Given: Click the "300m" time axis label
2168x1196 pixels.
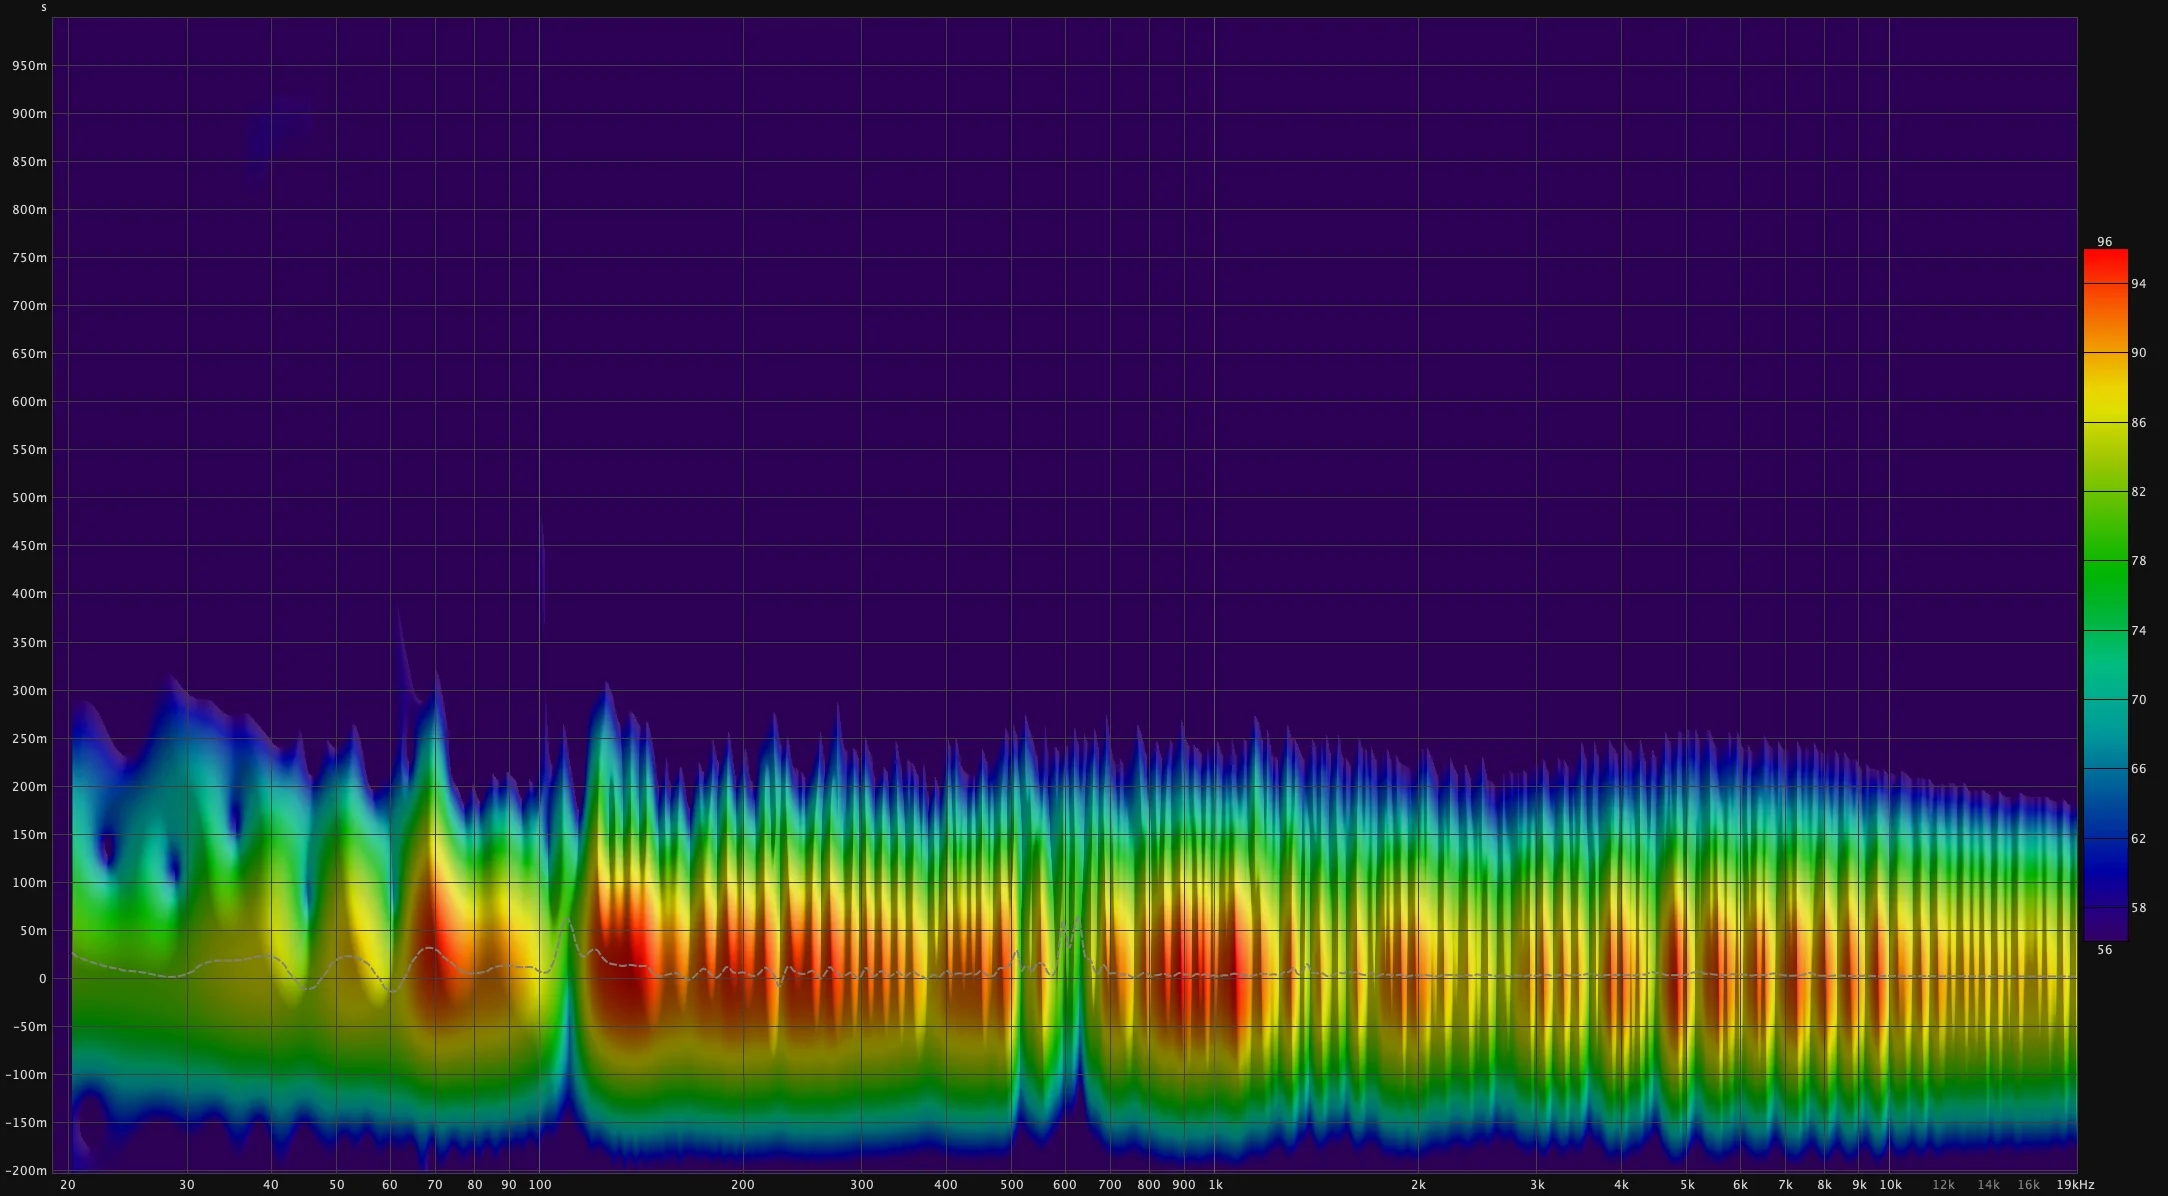Looking at the screenshot, I should [29, 691].
